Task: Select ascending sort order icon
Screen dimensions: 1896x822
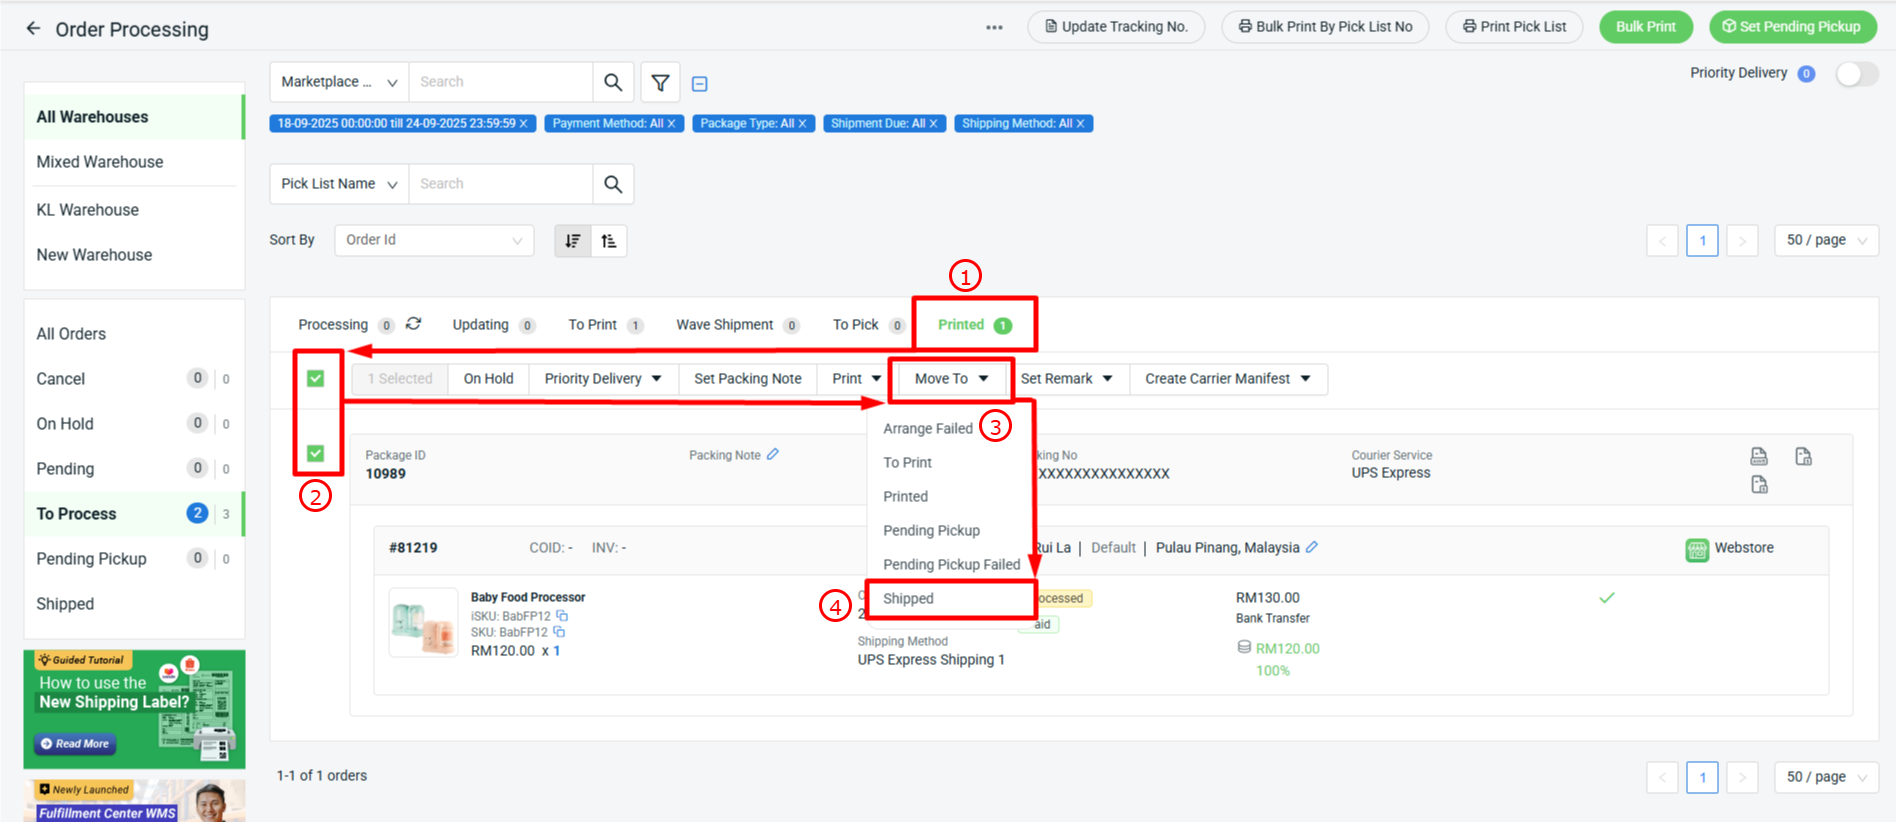Action: tap(609, 241)
